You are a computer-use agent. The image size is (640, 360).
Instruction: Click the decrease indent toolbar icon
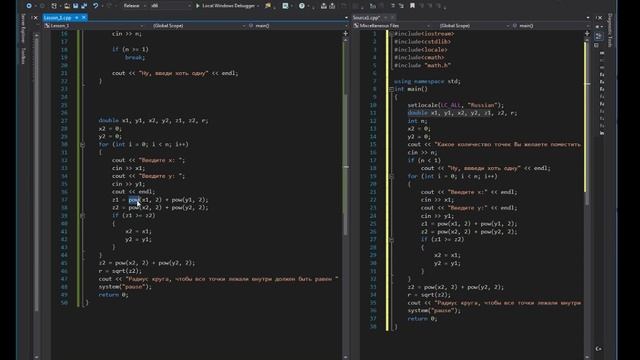[x=393, y=6]
